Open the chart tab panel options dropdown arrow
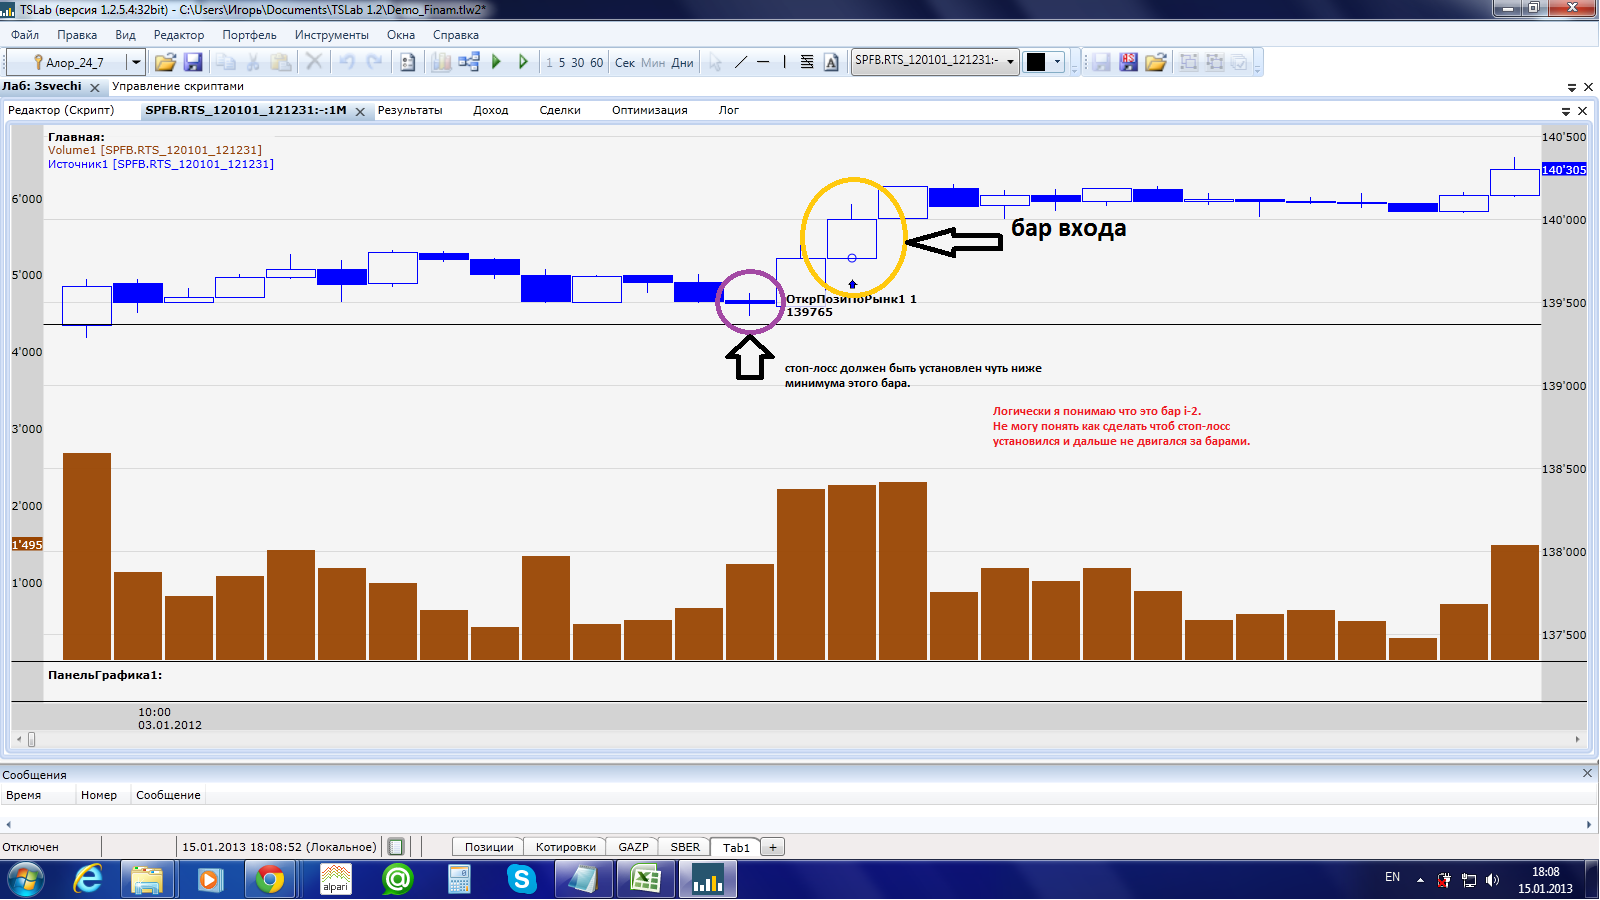1600x900 pixels. click(x=1566, y=111)
